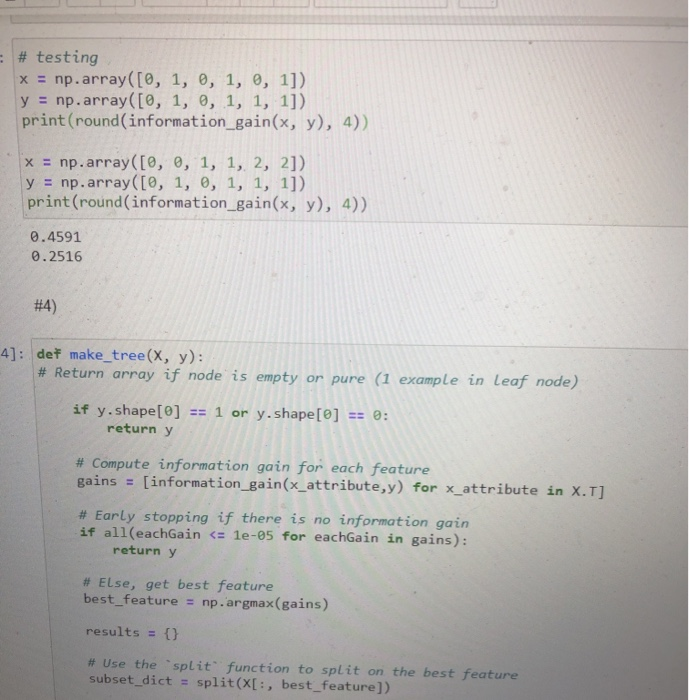
Task: Click the 'if y.shape[0] == 1 or y.shape[0] == 0:' line
Action: pos(230,412)
